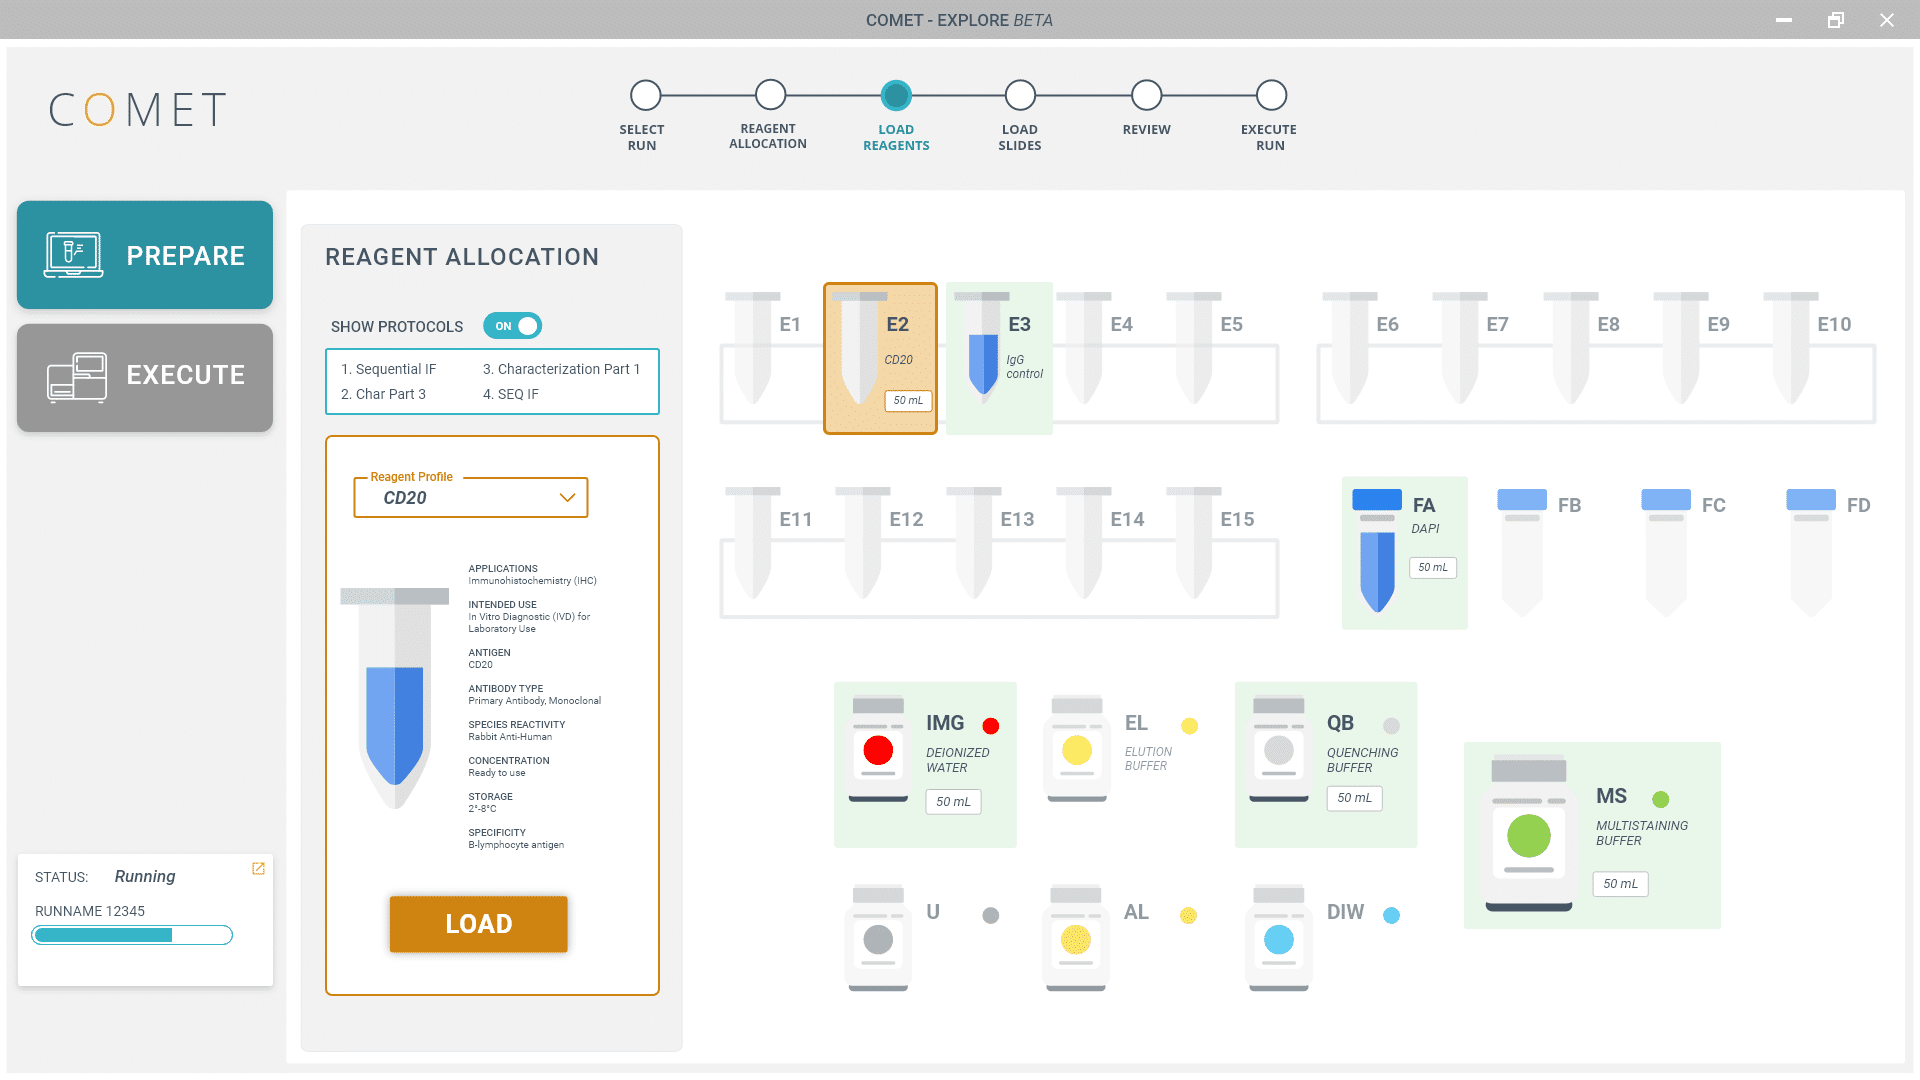Select the DIW bottle icon
The image size is (1920, 1080).
click(x=1279, y=939)
